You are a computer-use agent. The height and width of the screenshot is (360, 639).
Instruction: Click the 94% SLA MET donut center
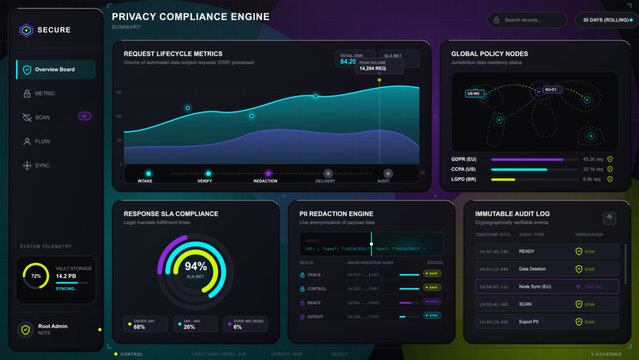196,269
